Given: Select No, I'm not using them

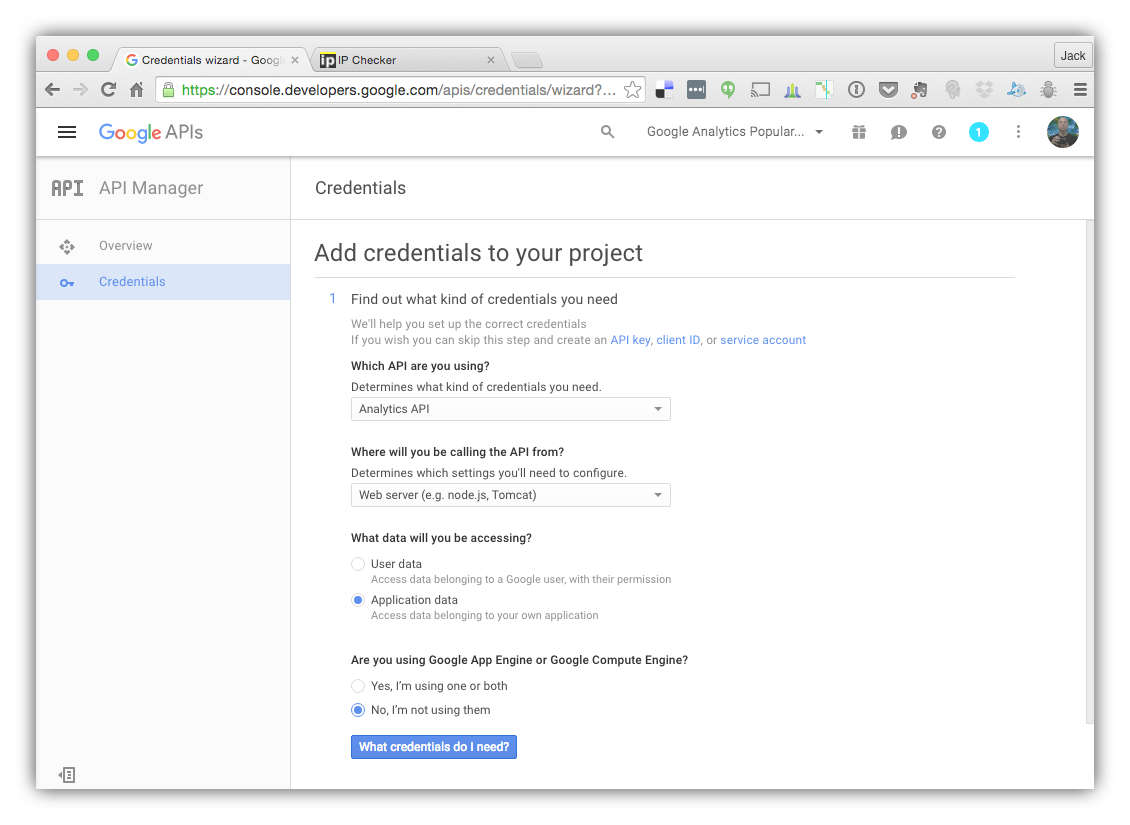Looking at the screenshot, I should 357,710.
